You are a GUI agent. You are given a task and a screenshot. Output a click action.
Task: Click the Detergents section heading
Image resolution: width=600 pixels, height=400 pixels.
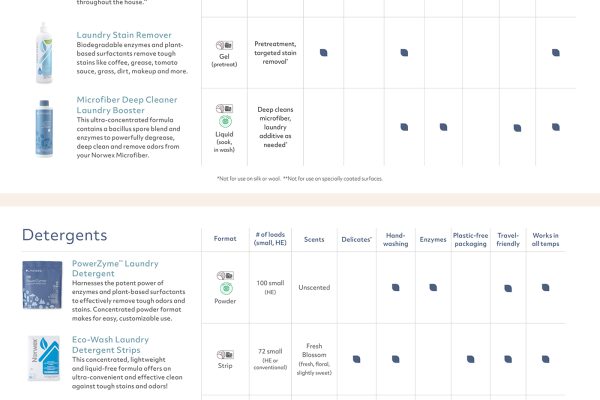click(x=64, y=236)
